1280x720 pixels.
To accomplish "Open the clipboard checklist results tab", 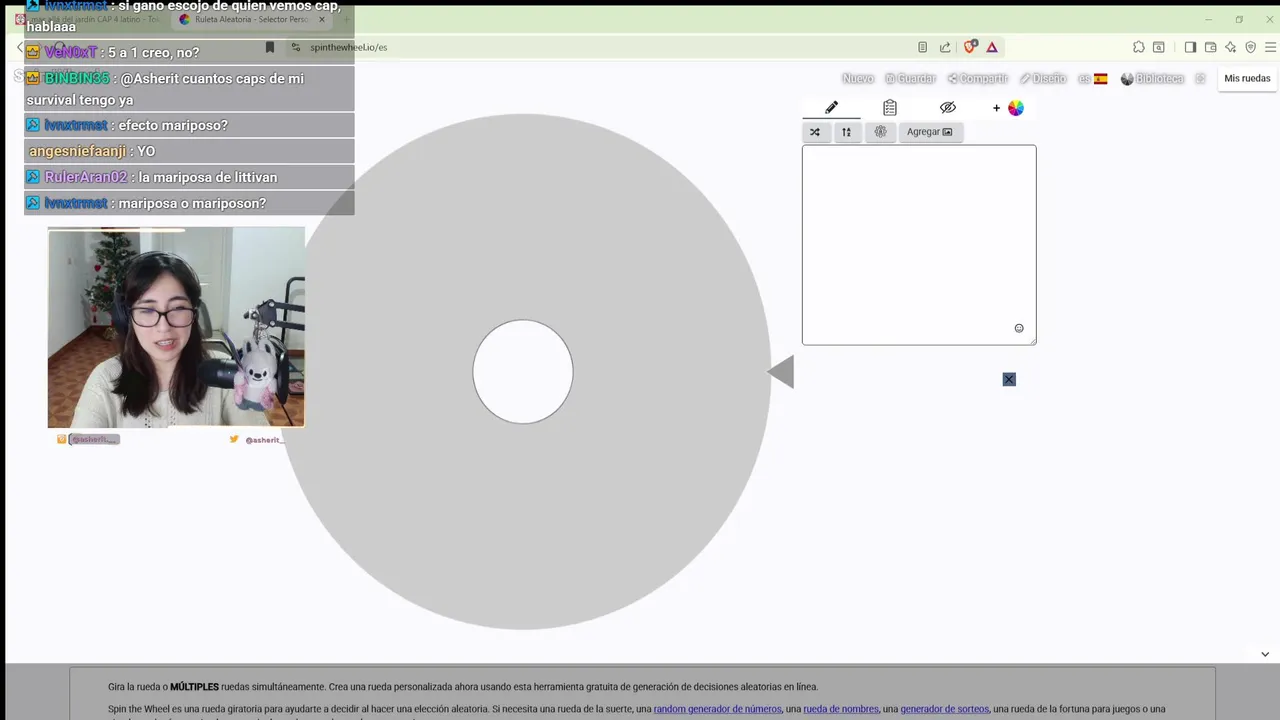I will (x=890, y=107).
